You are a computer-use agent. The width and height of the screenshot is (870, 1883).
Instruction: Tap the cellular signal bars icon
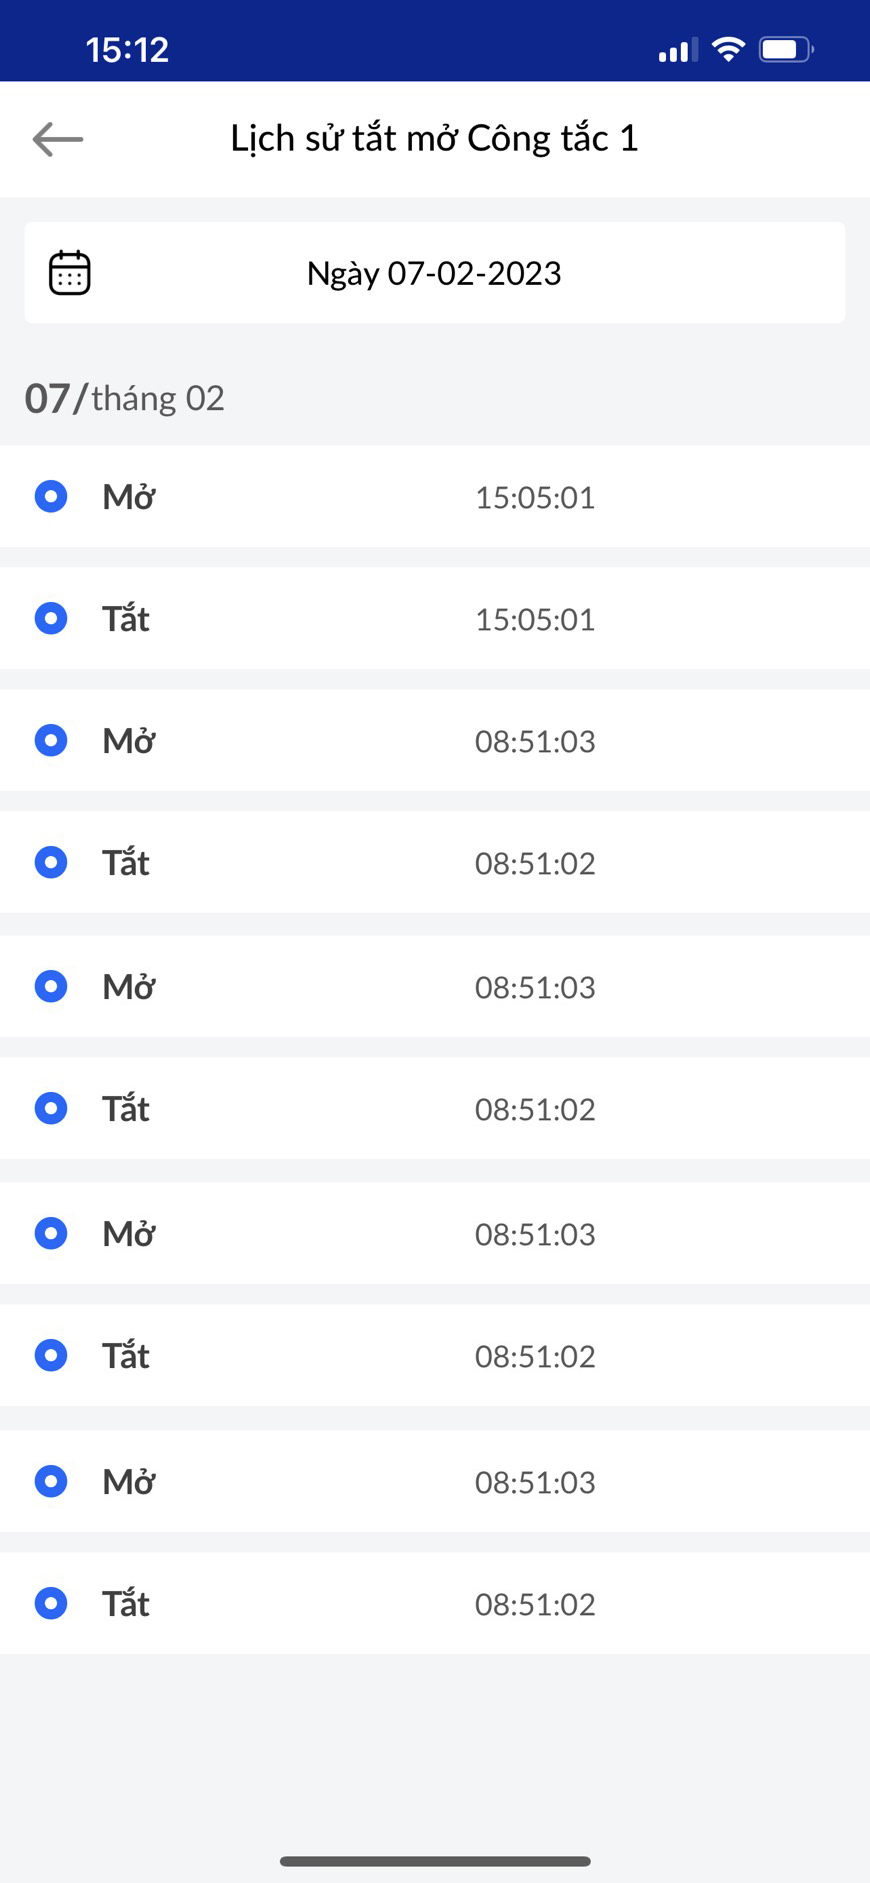(x=678, y=50)
